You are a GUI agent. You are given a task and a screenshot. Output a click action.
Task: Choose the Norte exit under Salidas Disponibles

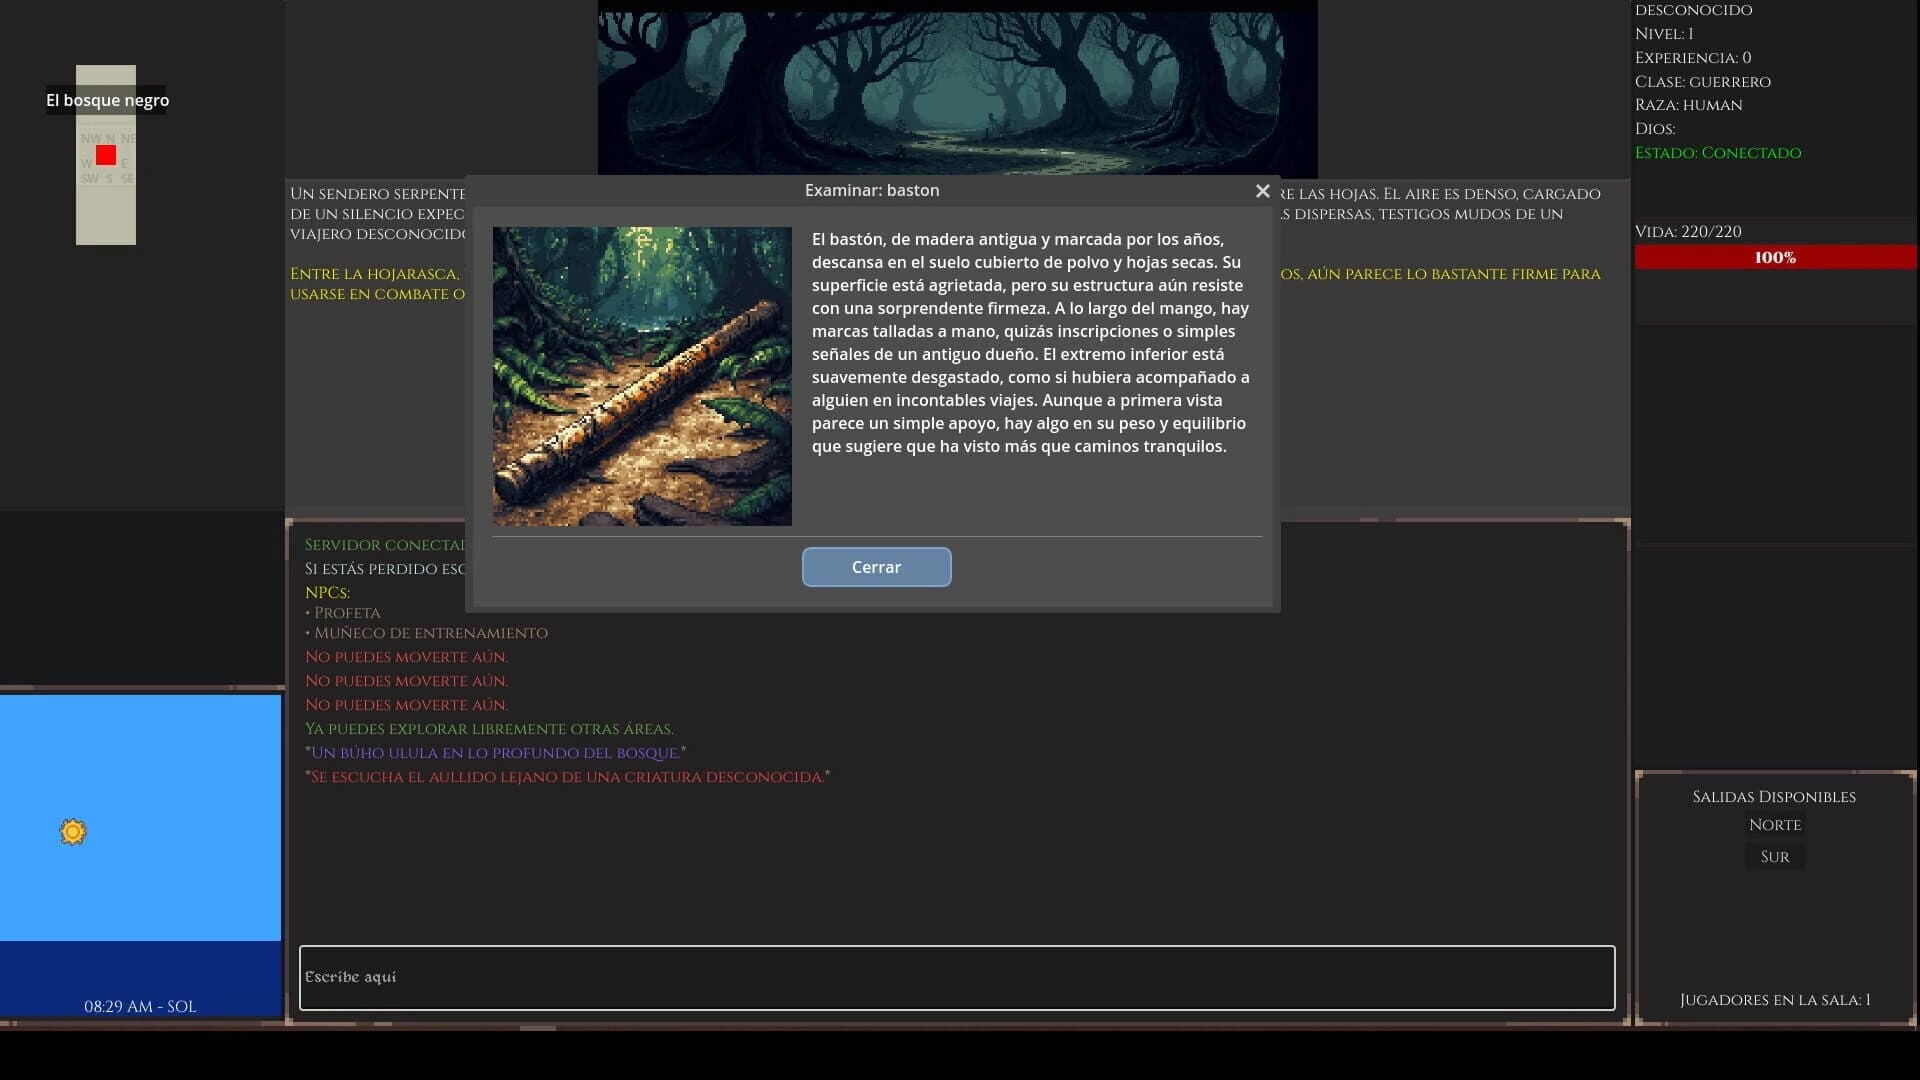coord(1773,824)
